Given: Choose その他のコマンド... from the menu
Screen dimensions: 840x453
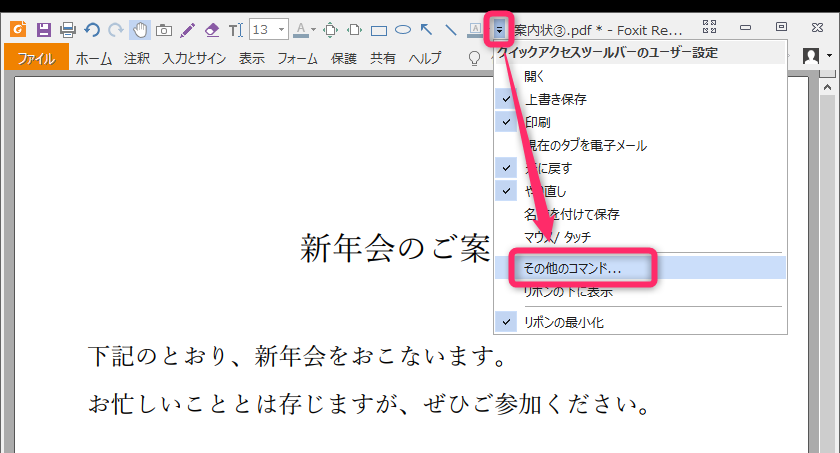Looking at the screenshot, I should click(x=573, y=269).
